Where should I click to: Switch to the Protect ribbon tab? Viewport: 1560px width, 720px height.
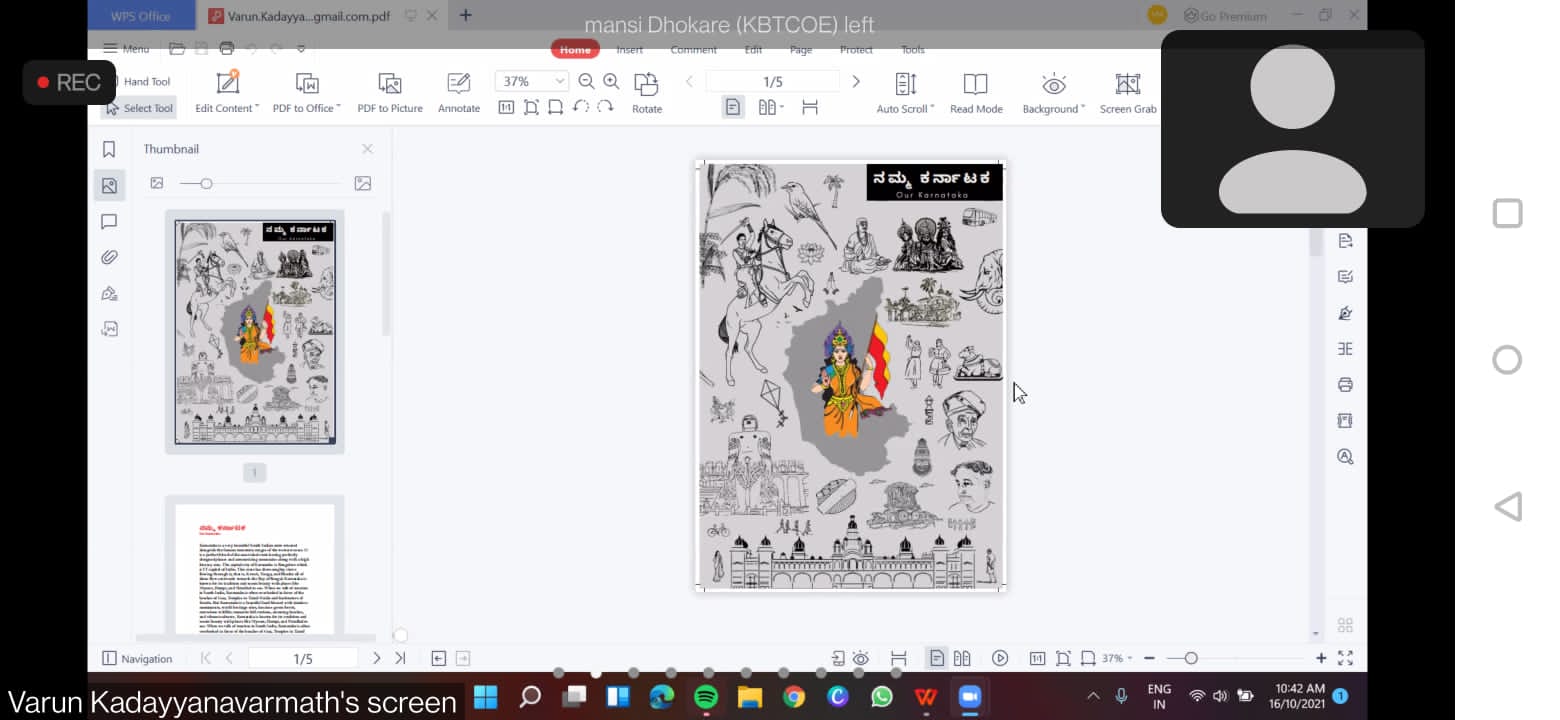point(856,49)
